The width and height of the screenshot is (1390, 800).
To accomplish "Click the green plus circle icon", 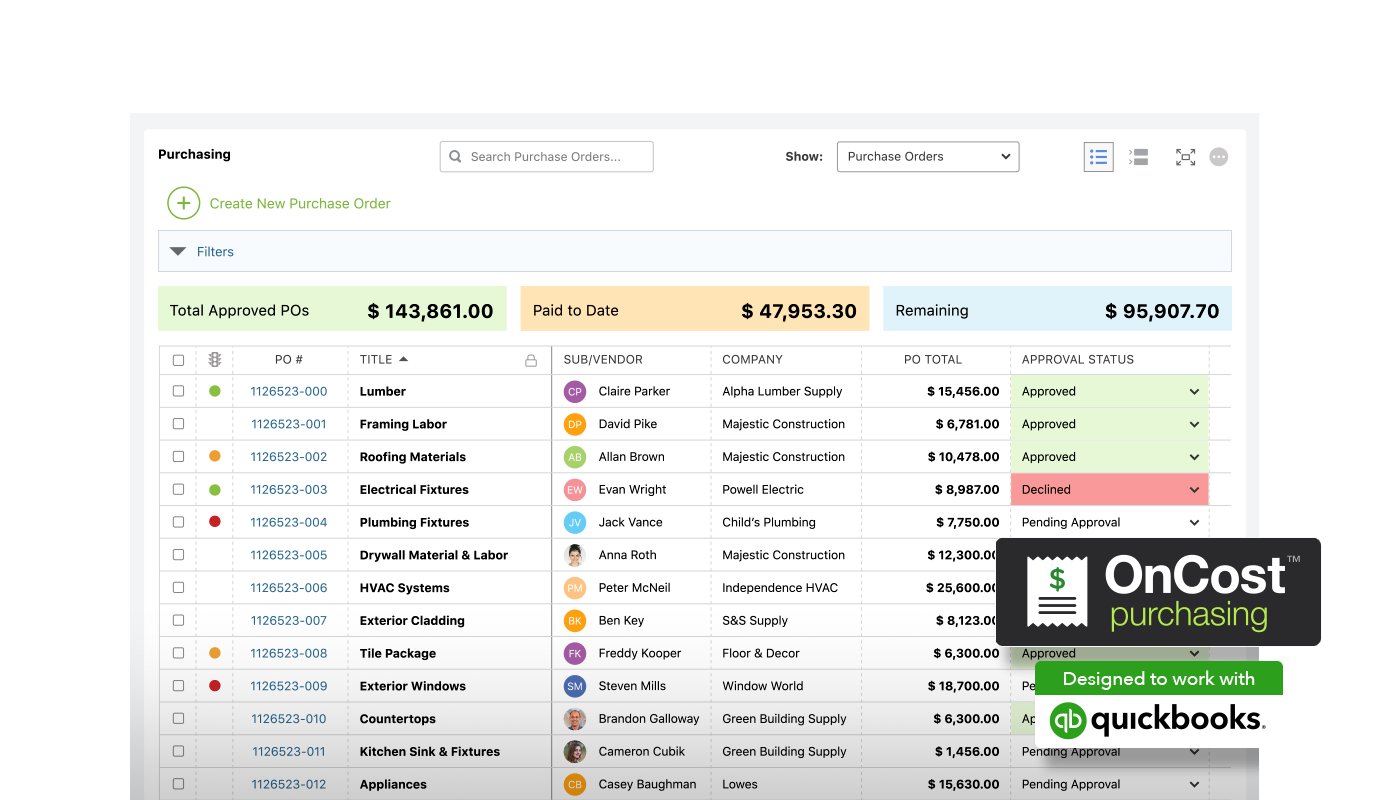I will [183, 203].
